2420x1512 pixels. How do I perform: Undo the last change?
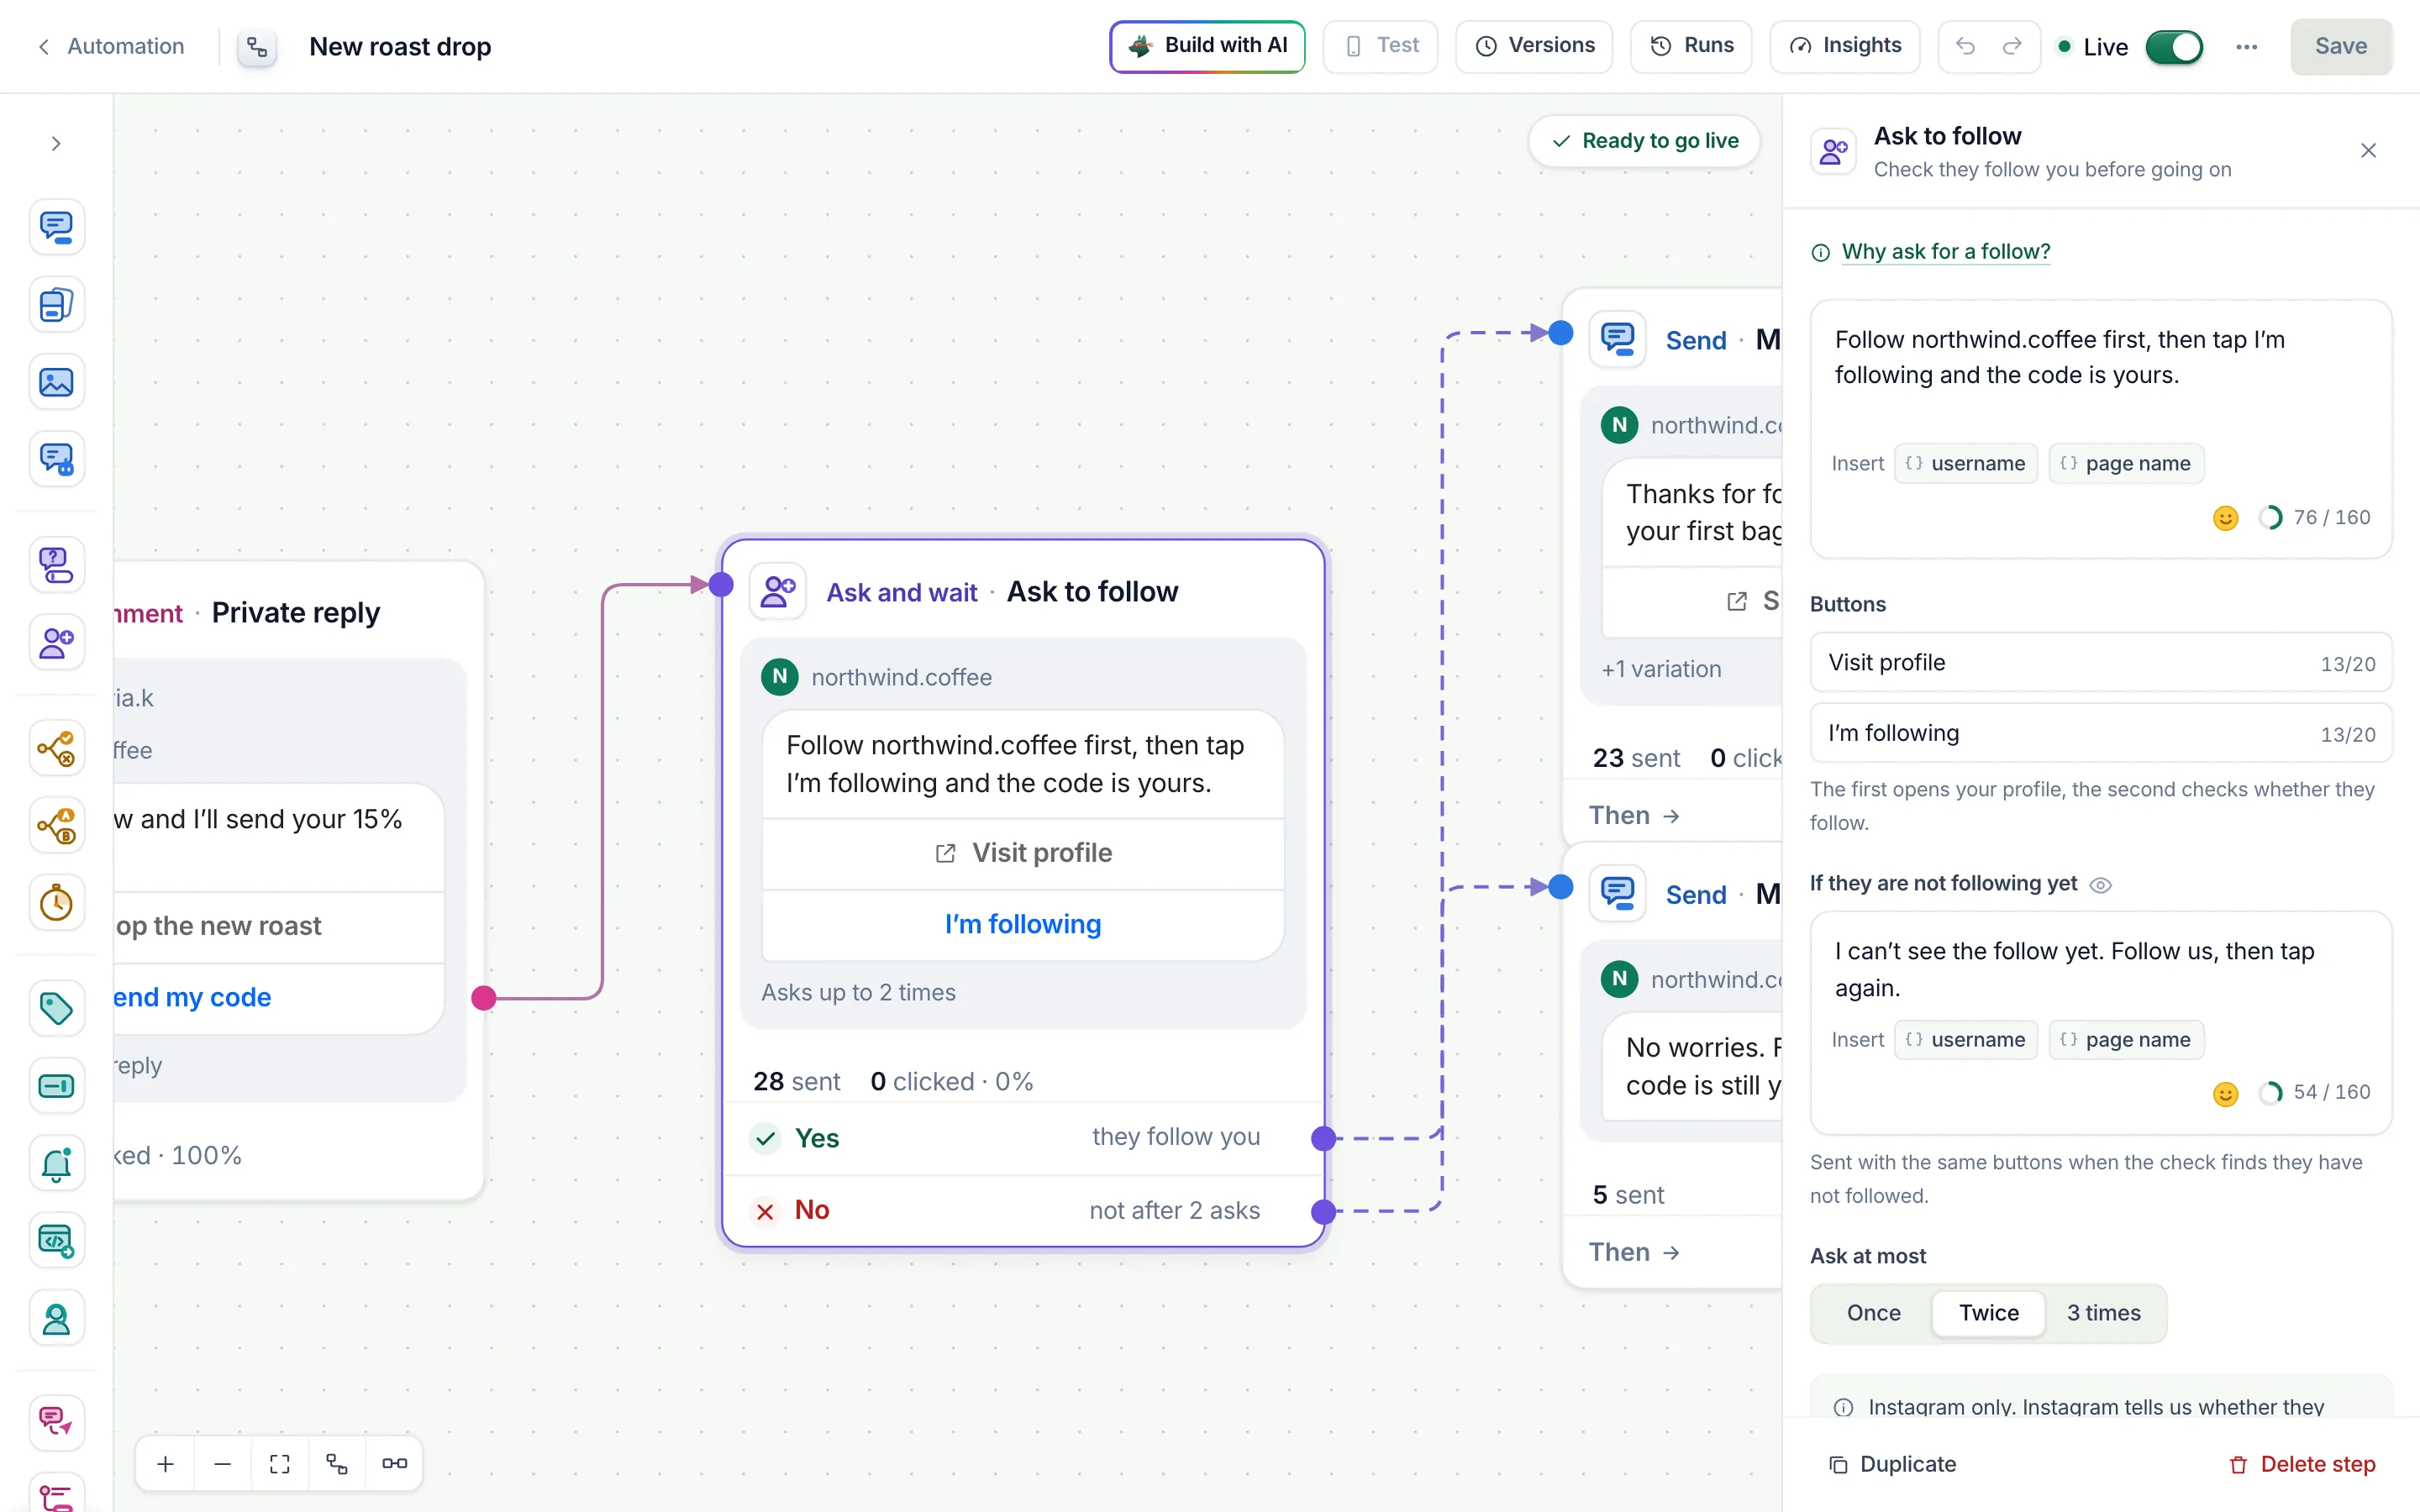[x=1965, y=46]
